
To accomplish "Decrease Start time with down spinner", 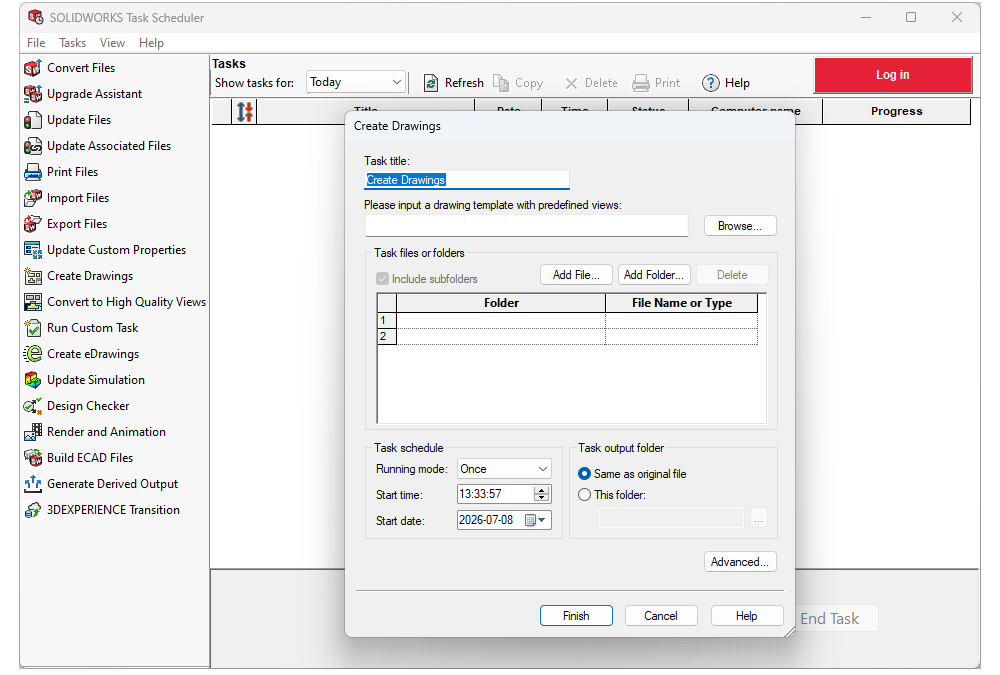I will pos(541,498).
